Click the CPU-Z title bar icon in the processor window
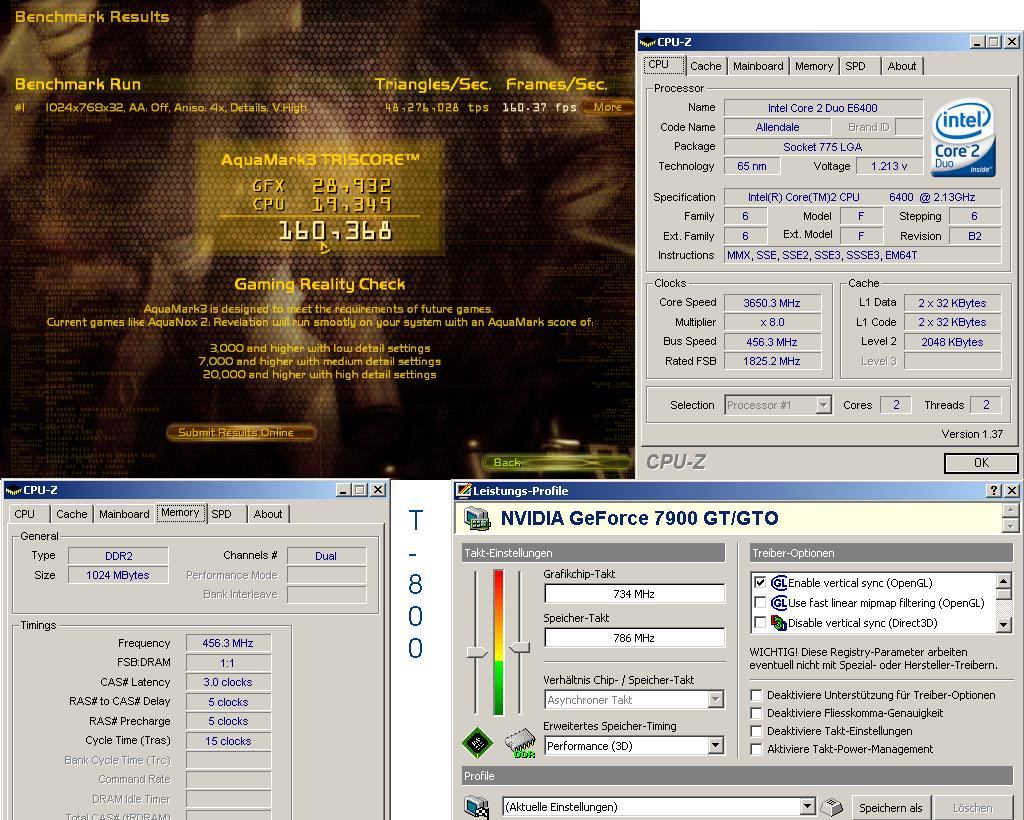 648,42
